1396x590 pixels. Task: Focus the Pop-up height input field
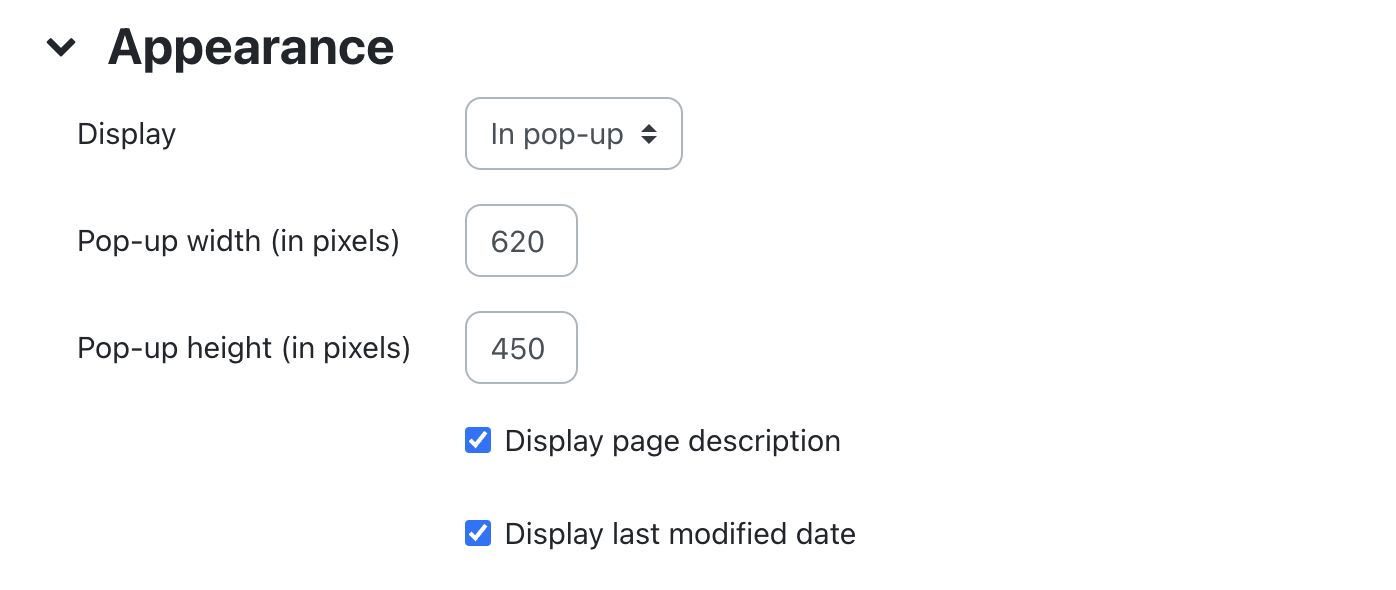521,348
